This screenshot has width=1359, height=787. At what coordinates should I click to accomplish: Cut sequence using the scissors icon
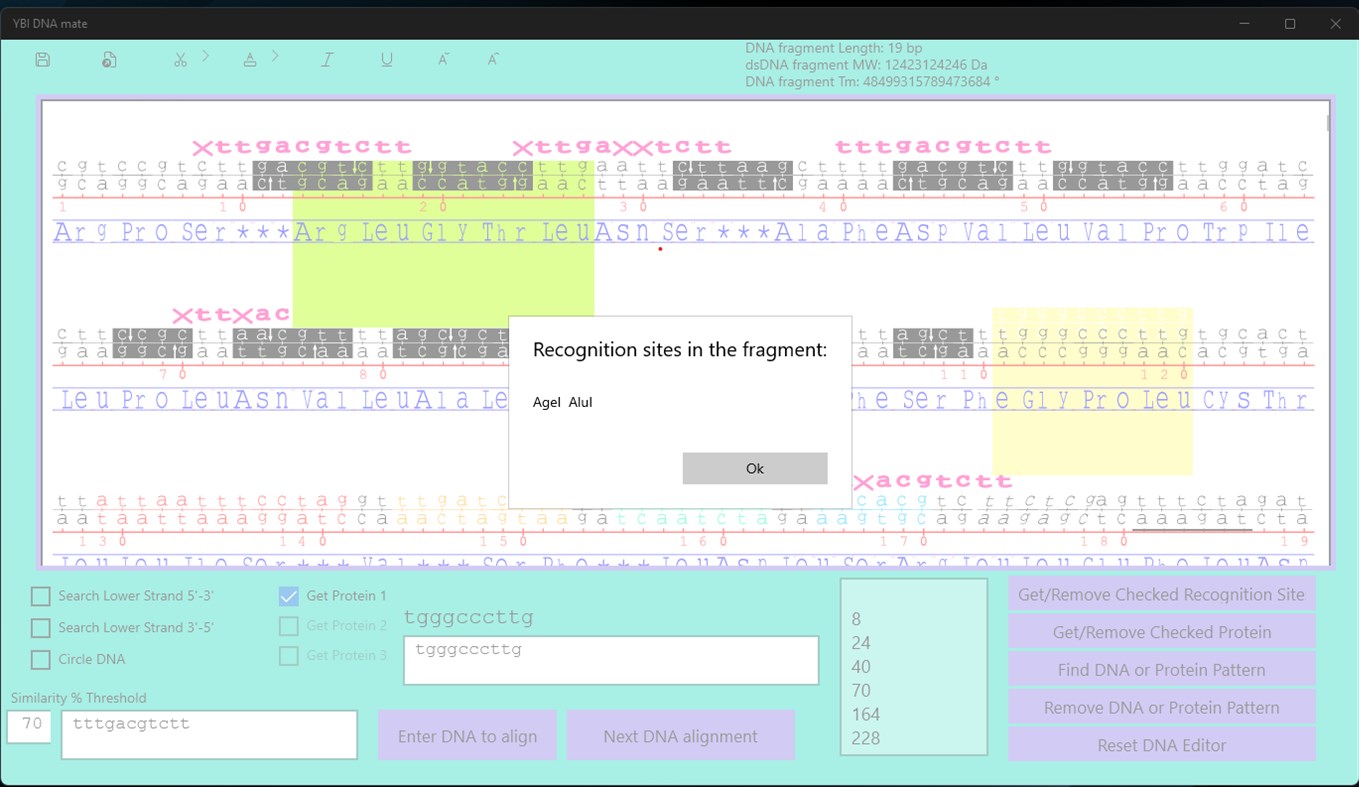(180, 60)
